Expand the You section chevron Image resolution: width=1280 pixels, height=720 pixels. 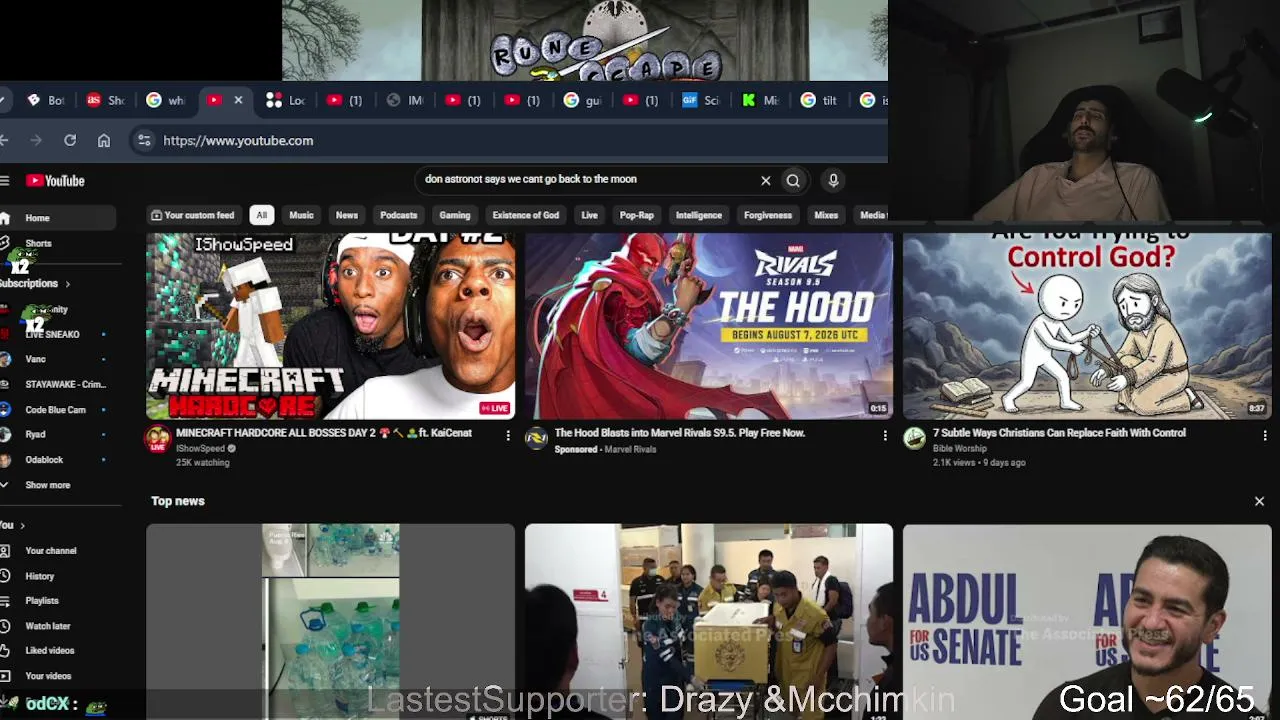coord(22,526)
